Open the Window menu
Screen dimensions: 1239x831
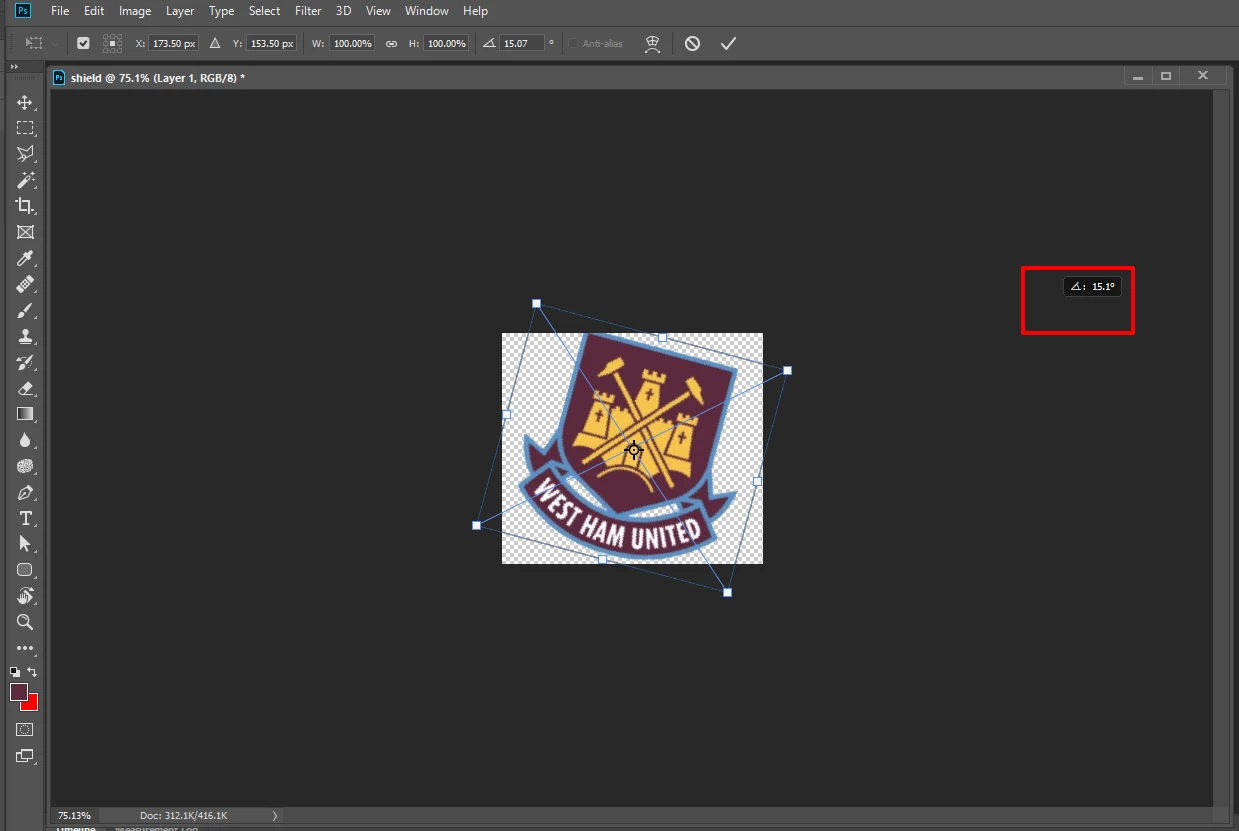click(427, 11)
